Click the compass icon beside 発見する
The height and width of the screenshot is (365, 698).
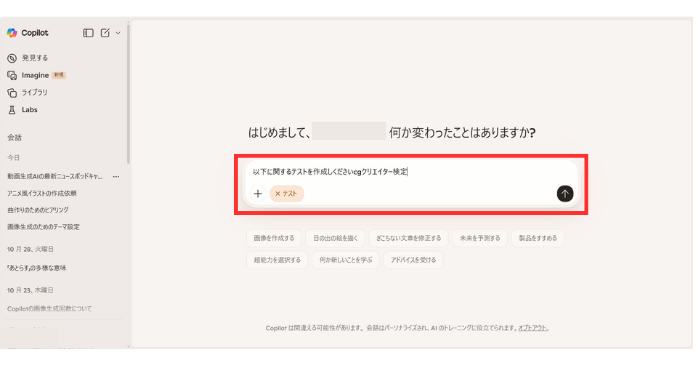point(12,58)
